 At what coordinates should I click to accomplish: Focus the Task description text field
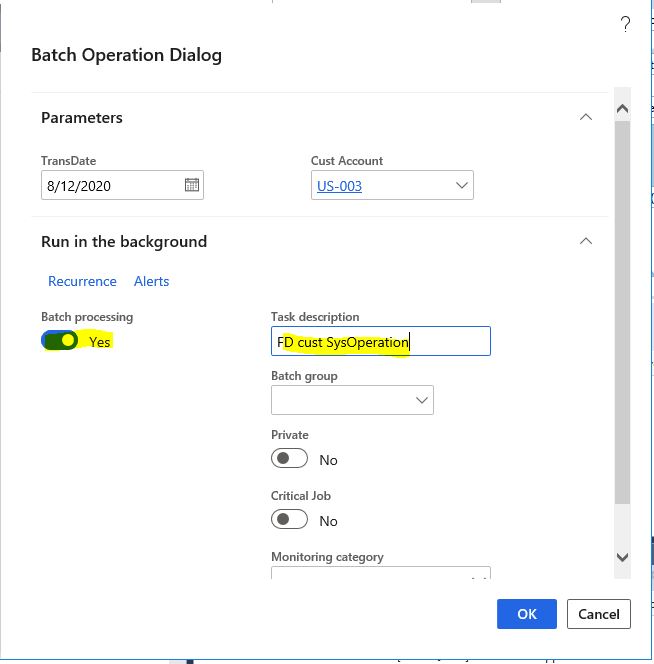point(381,341)
